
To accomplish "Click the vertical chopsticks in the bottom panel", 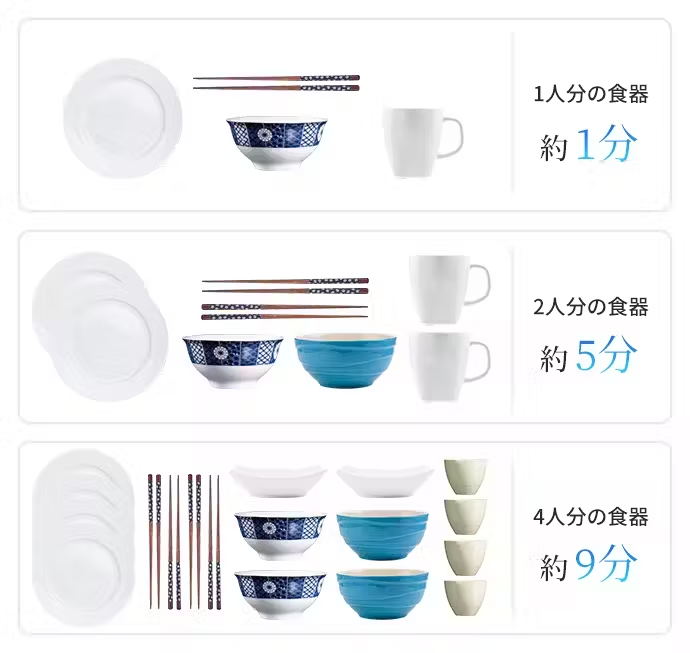I will coord(184,541).
